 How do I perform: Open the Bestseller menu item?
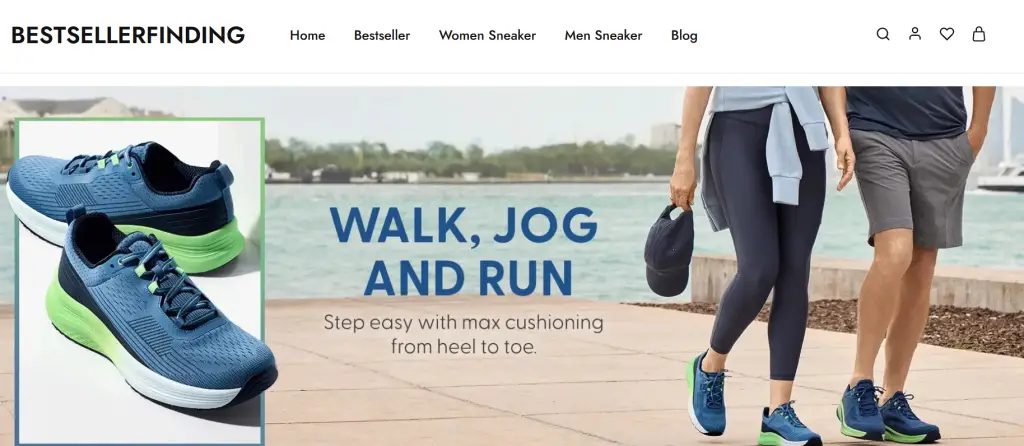tap(382, 35)
